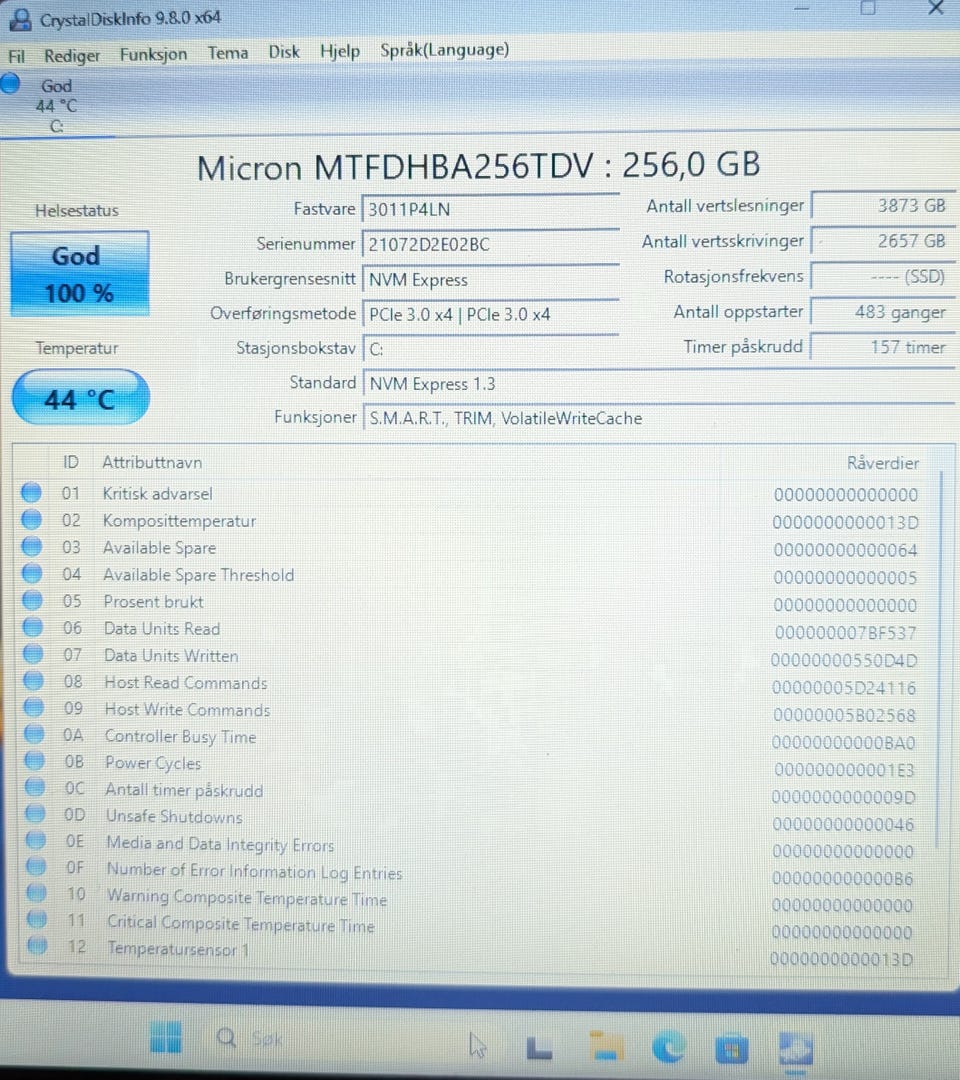Click the Helsestatus label
This screenshot has height=1080, width=960.
coord(76,210)
